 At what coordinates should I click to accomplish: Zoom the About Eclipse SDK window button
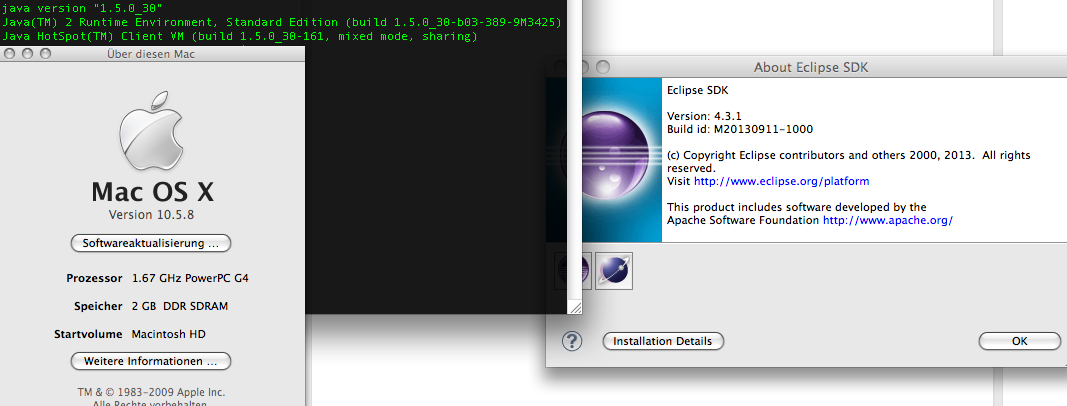point(603,67)
